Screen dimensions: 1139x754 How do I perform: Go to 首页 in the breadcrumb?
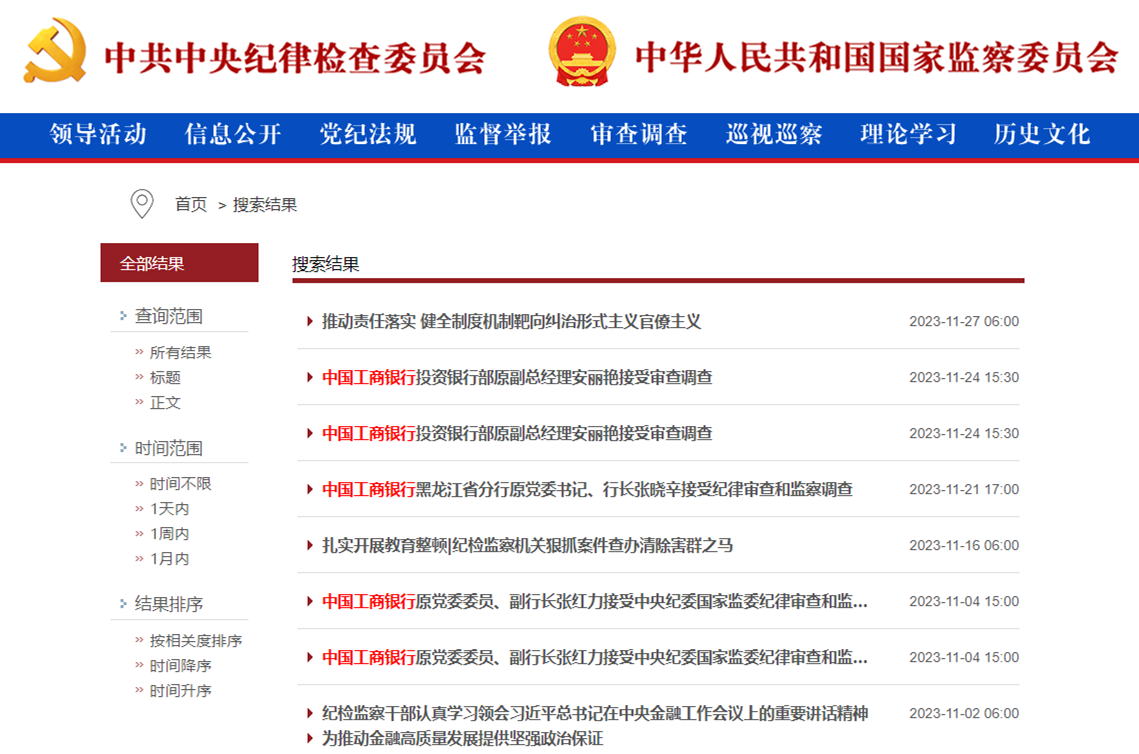[x=191, y=205]
